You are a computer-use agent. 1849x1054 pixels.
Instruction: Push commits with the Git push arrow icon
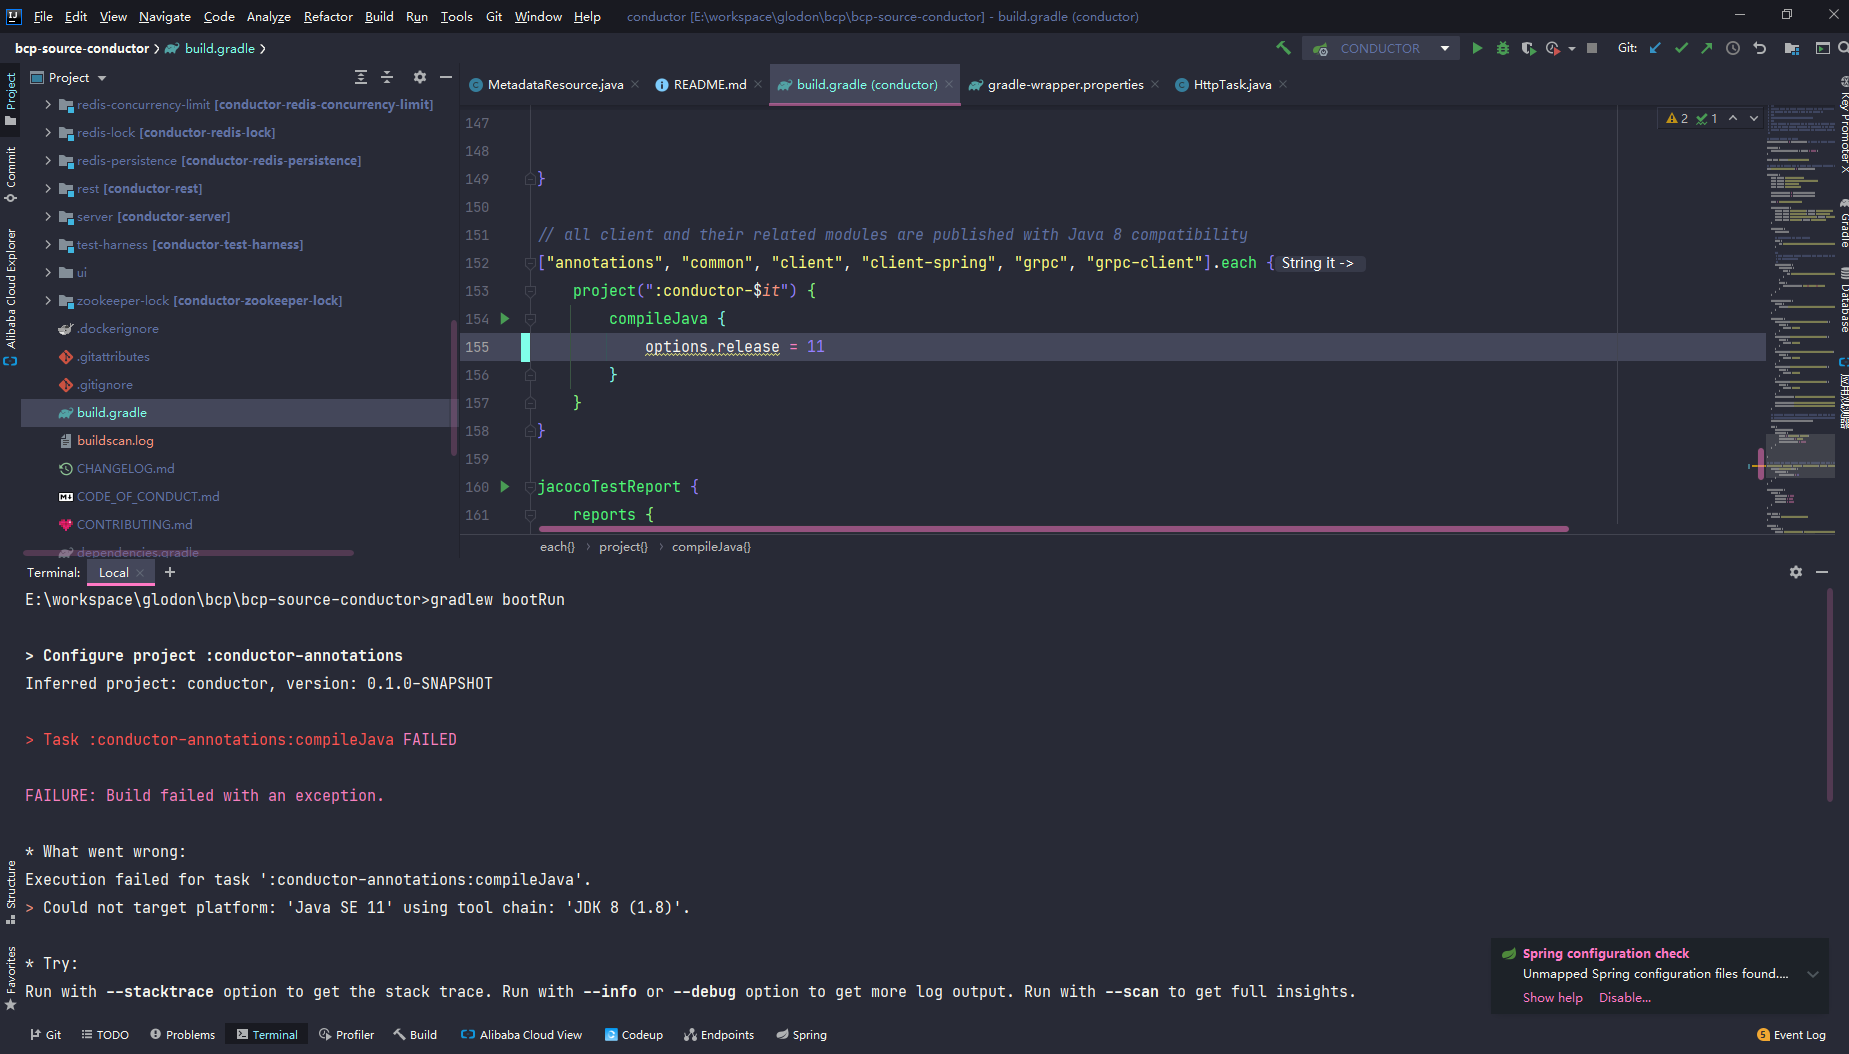click(1706, 47)
